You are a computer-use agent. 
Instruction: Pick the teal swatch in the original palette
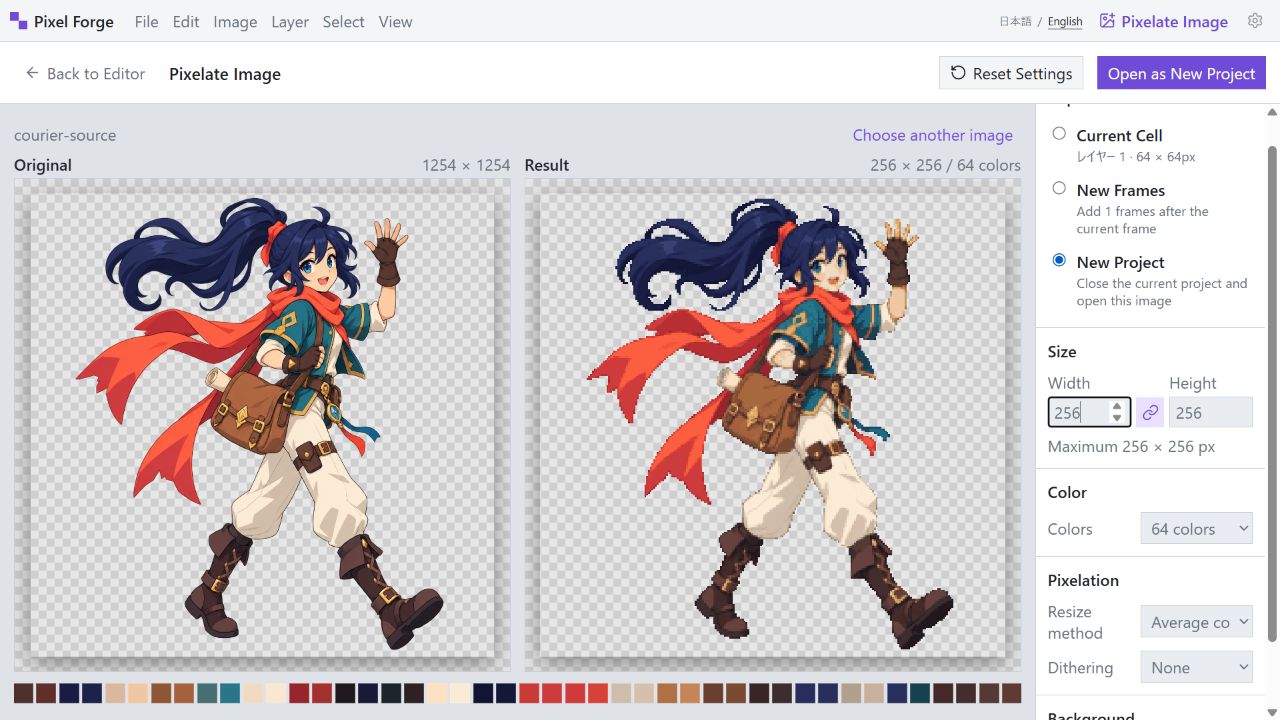[x=229, y=693]
